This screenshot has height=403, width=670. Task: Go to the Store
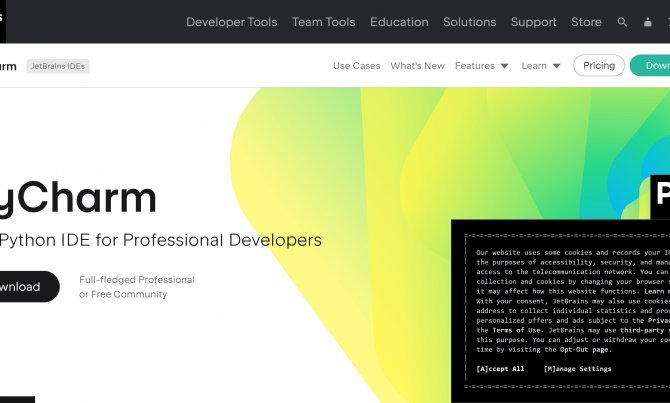point(586,22)
